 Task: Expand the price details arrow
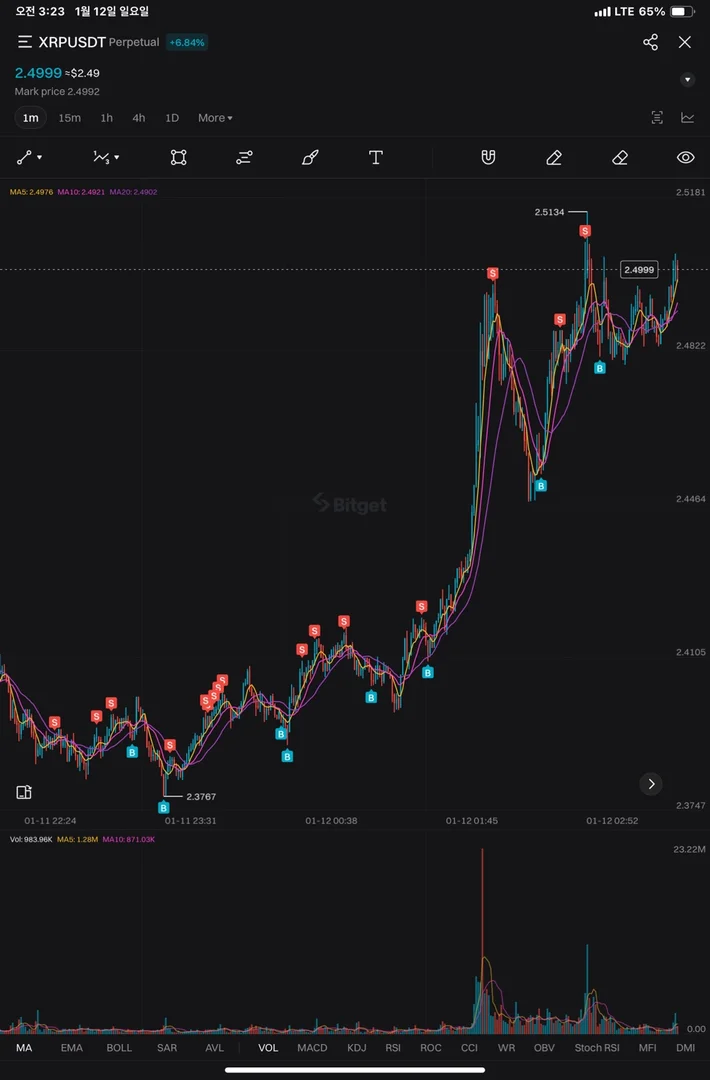687,80
